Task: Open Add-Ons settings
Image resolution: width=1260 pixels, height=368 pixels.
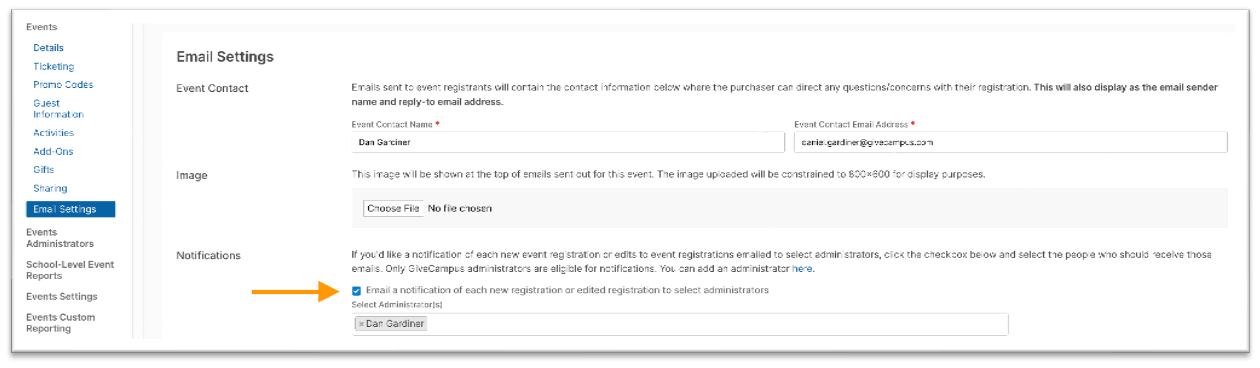Action: click(53, 152)
